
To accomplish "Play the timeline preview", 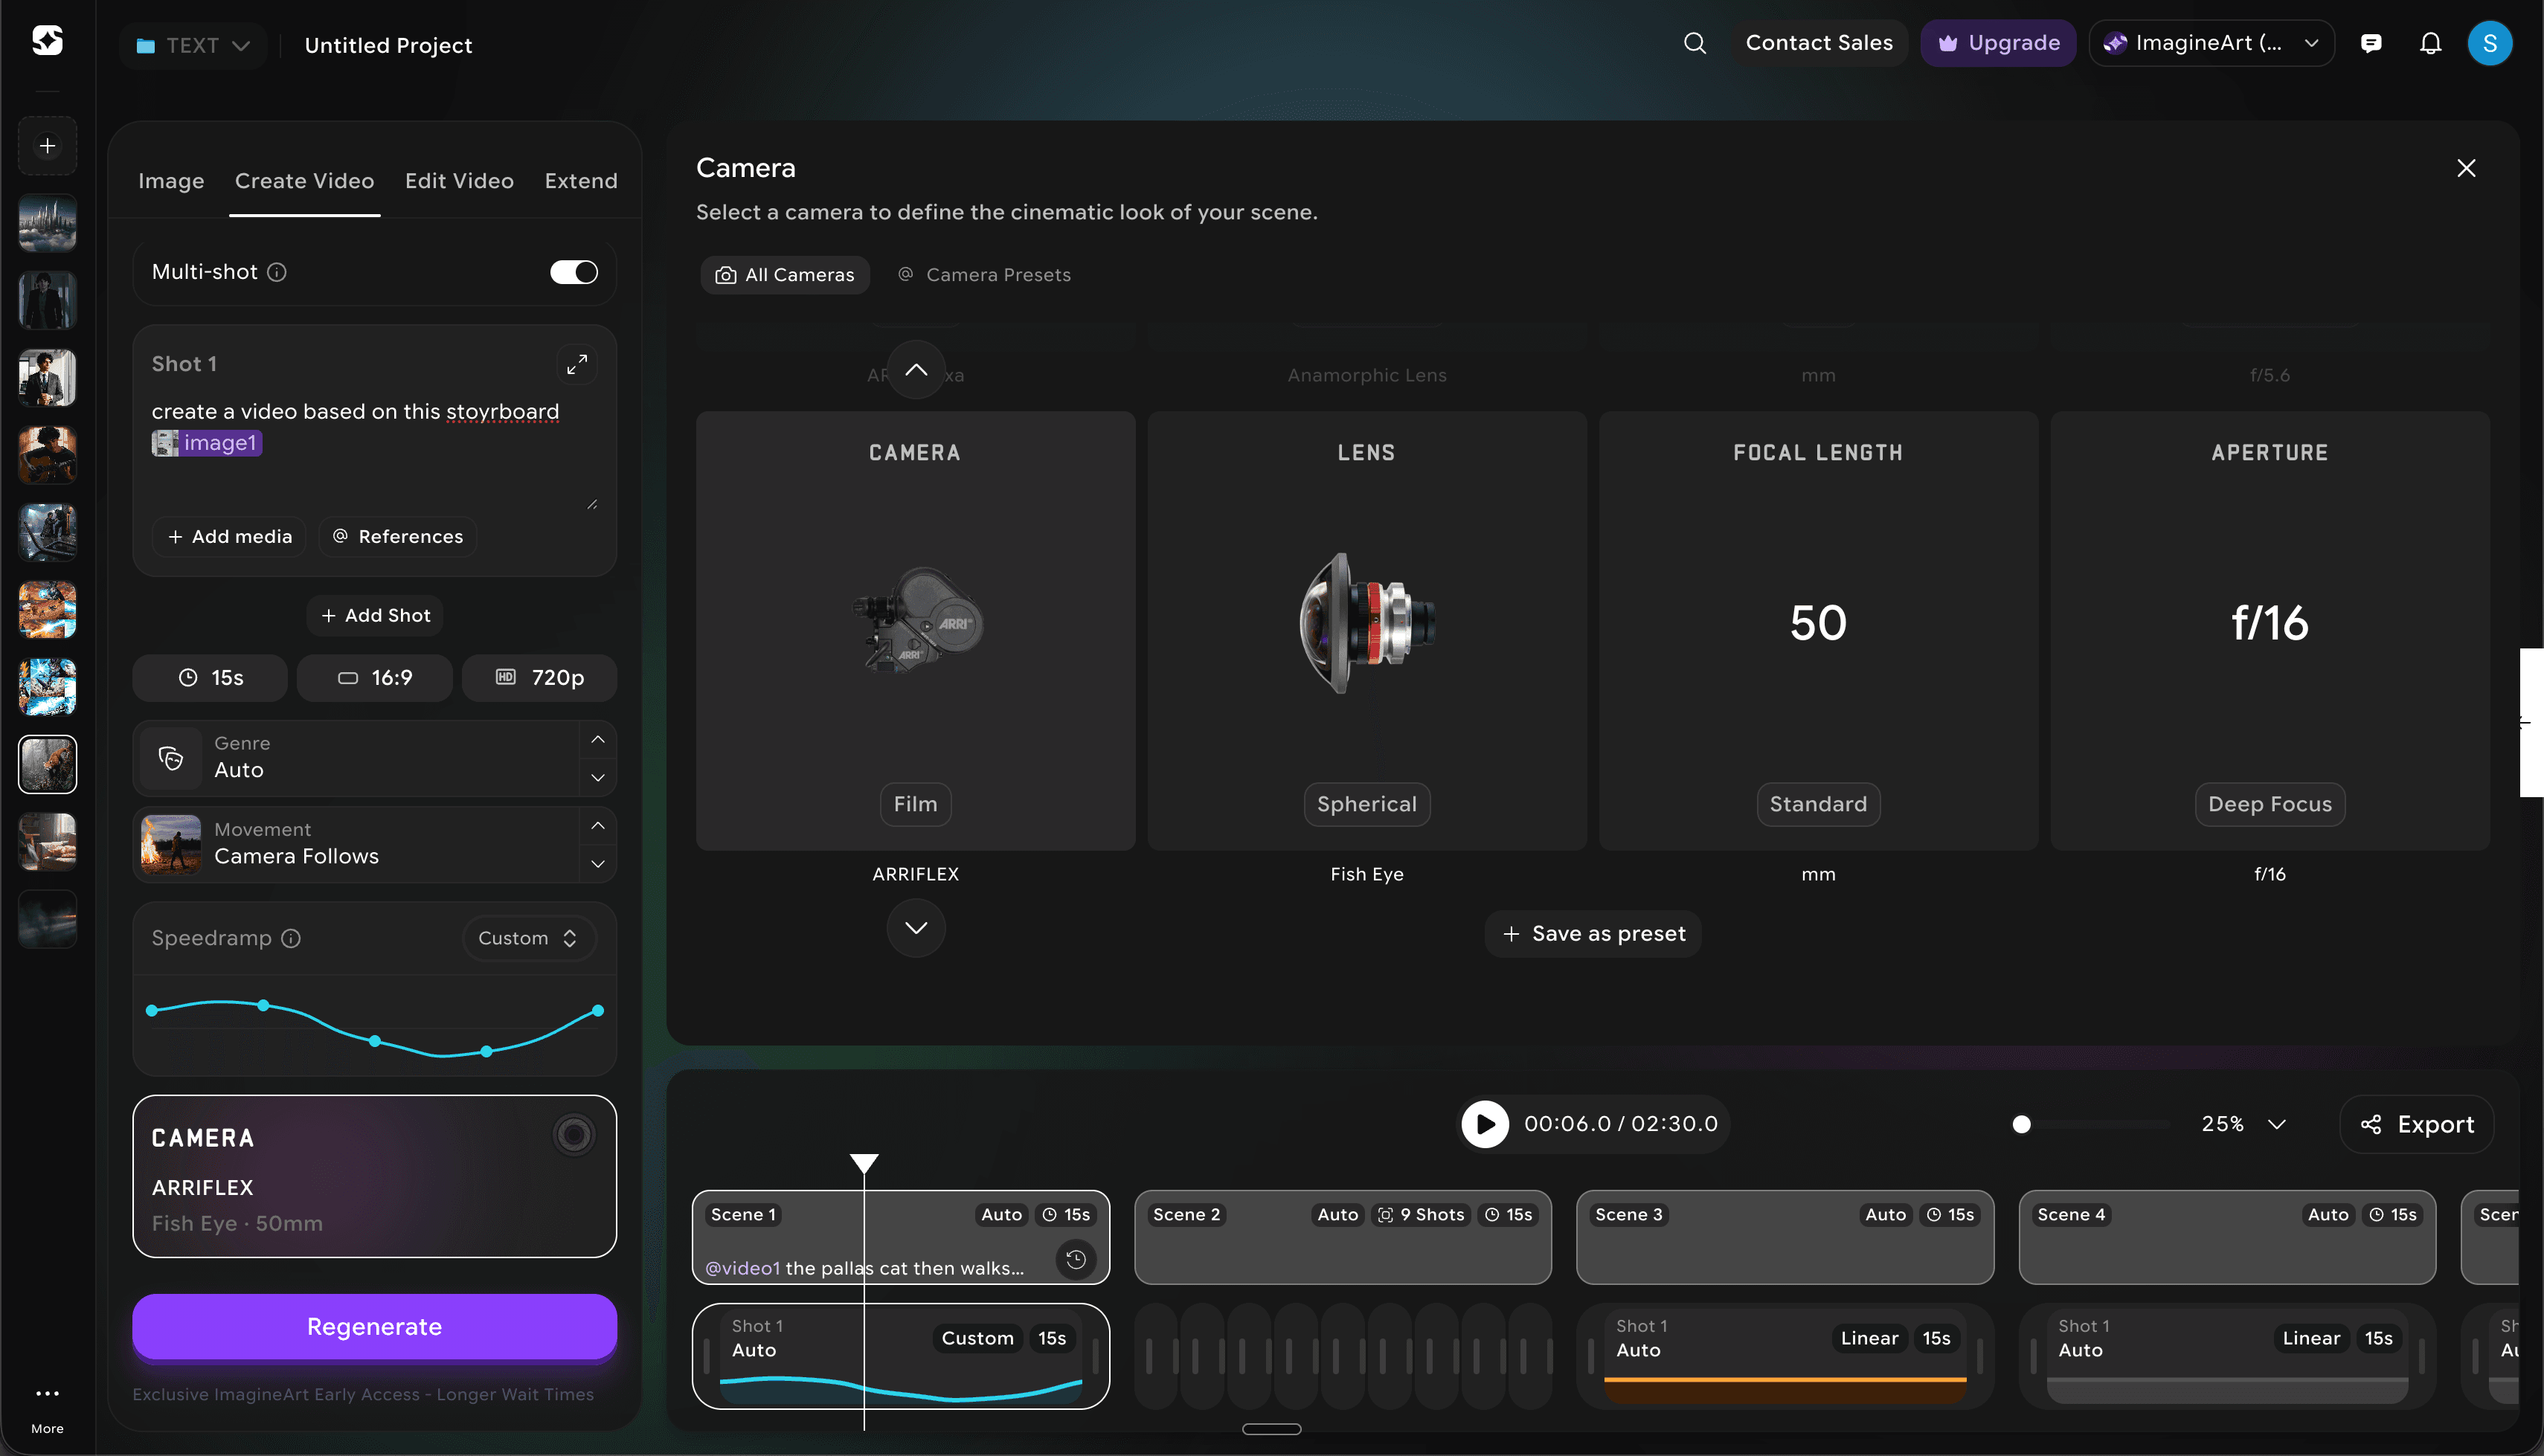I will tap(1485, 1124).
